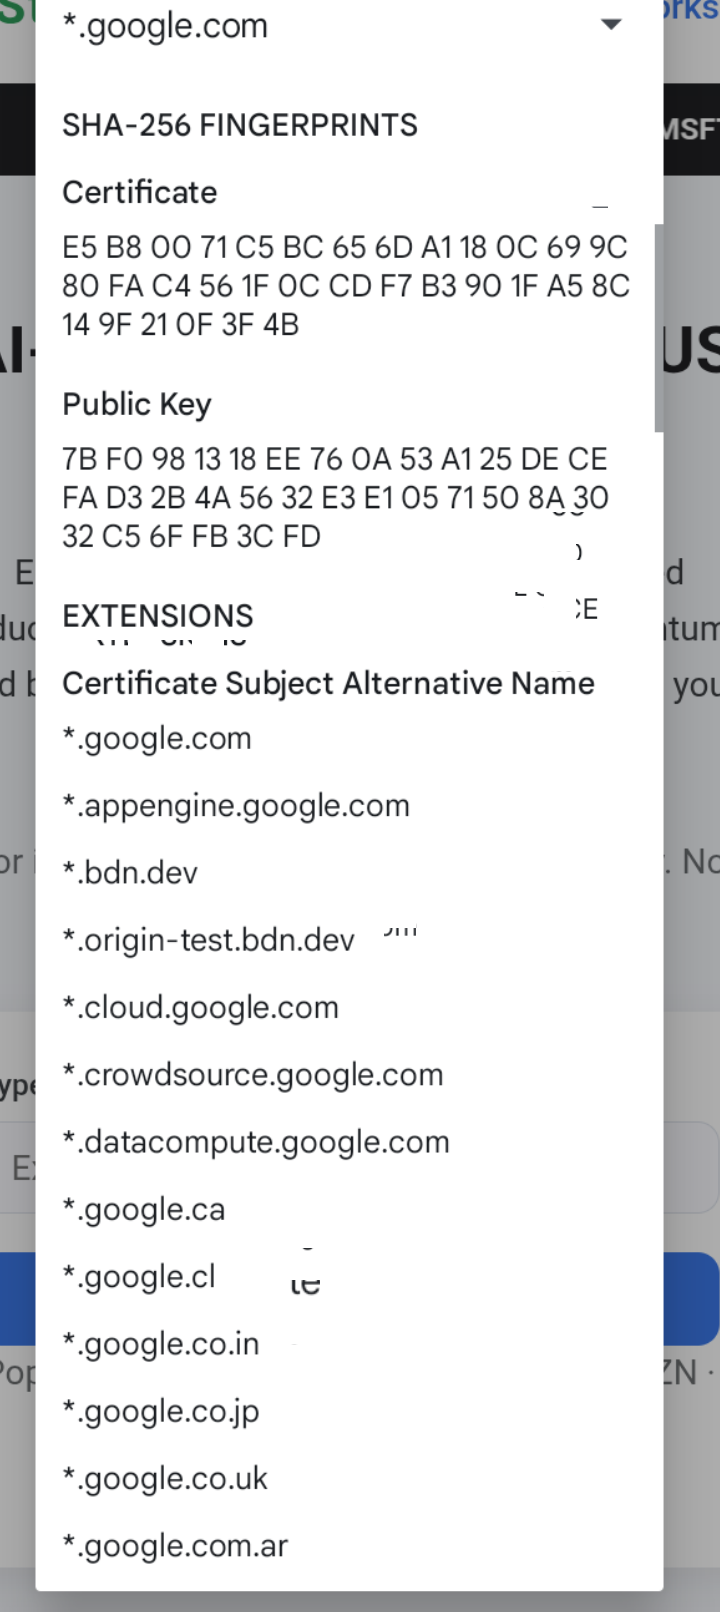Click the *.cloud.google.com entry
The image size is (720, 1612).
click(x=201, y=1007)
